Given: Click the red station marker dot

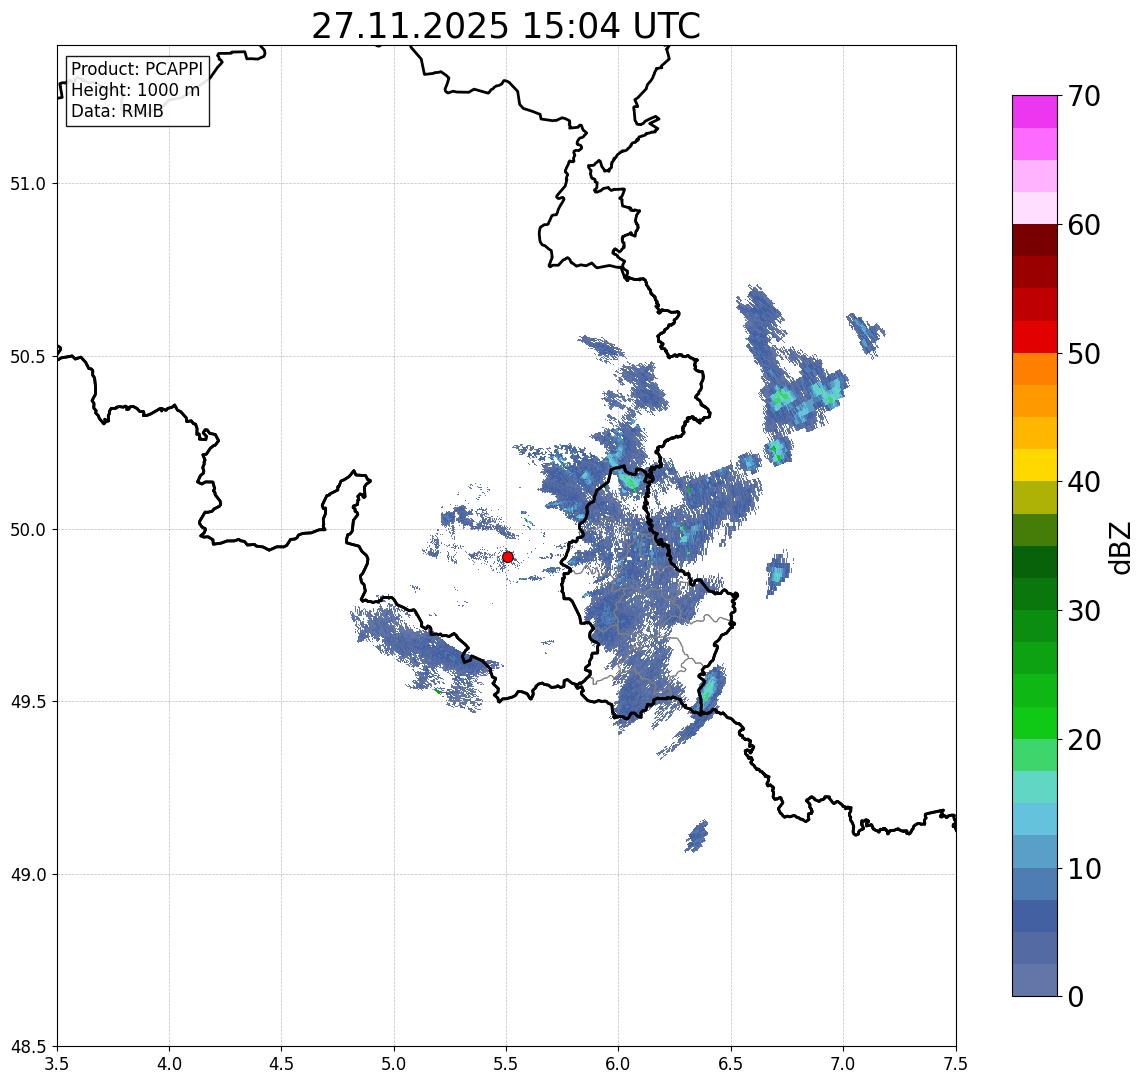Looking at the screenshot, I should [x=508, y=557].
